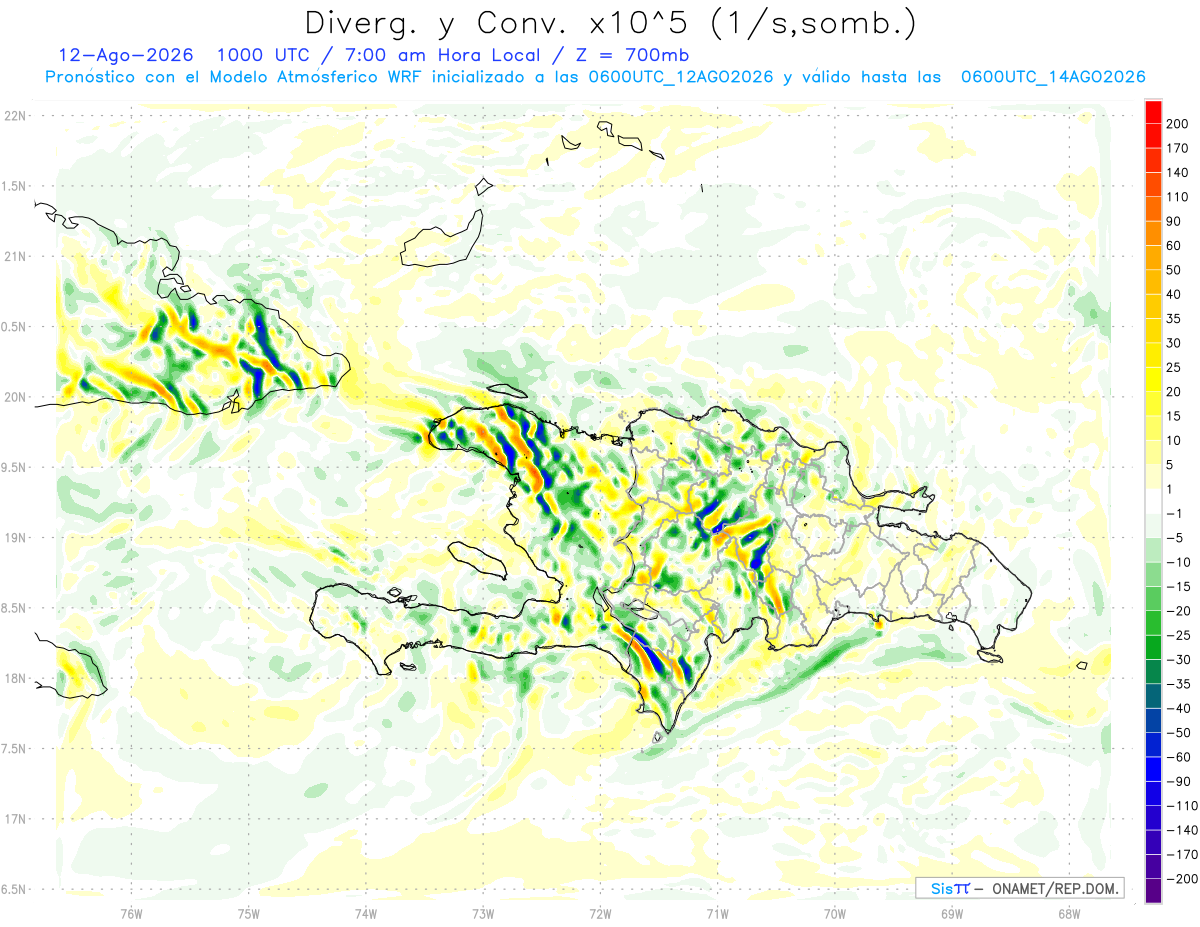
Task: Click the '75W' longitude label
Action: [249, 914]
